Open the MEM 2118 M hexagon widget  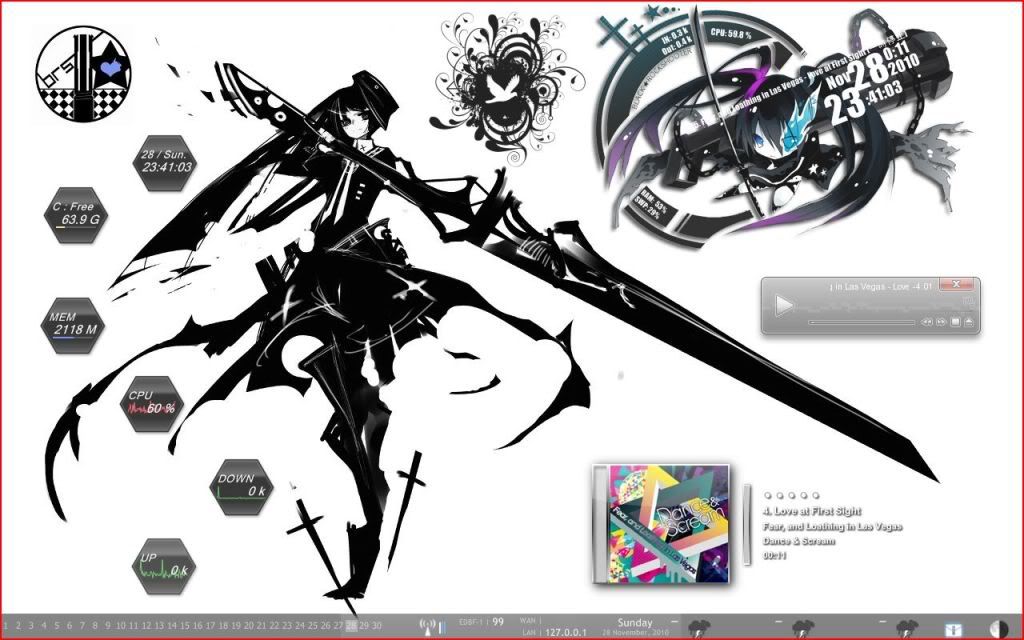tap(72, 325)
